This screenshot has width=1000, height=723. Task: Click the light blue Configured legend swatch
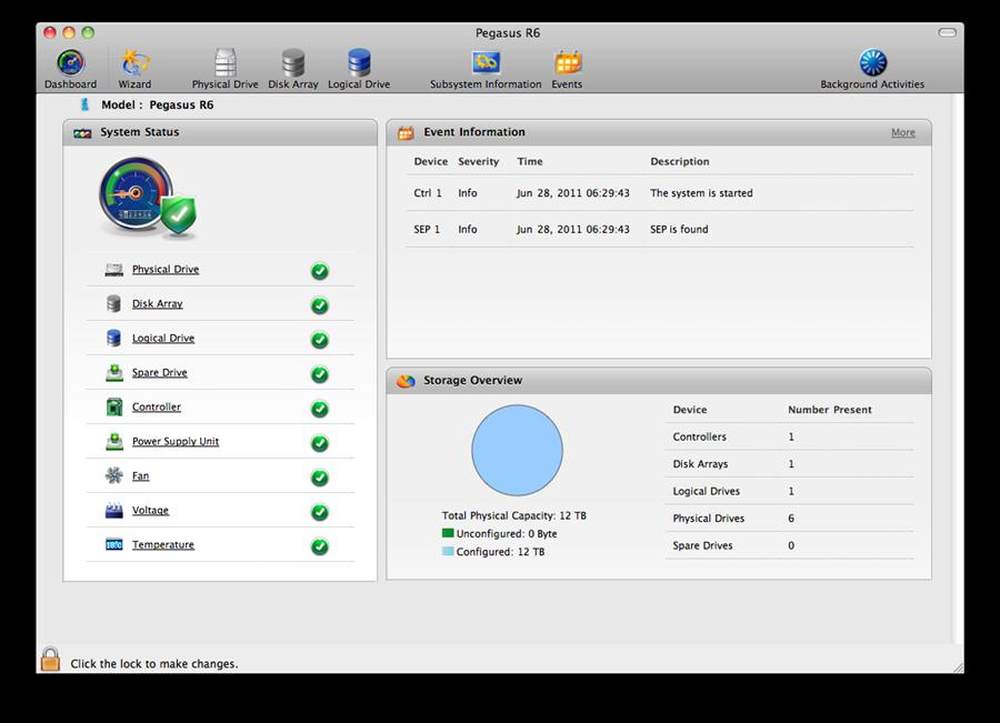448,551
